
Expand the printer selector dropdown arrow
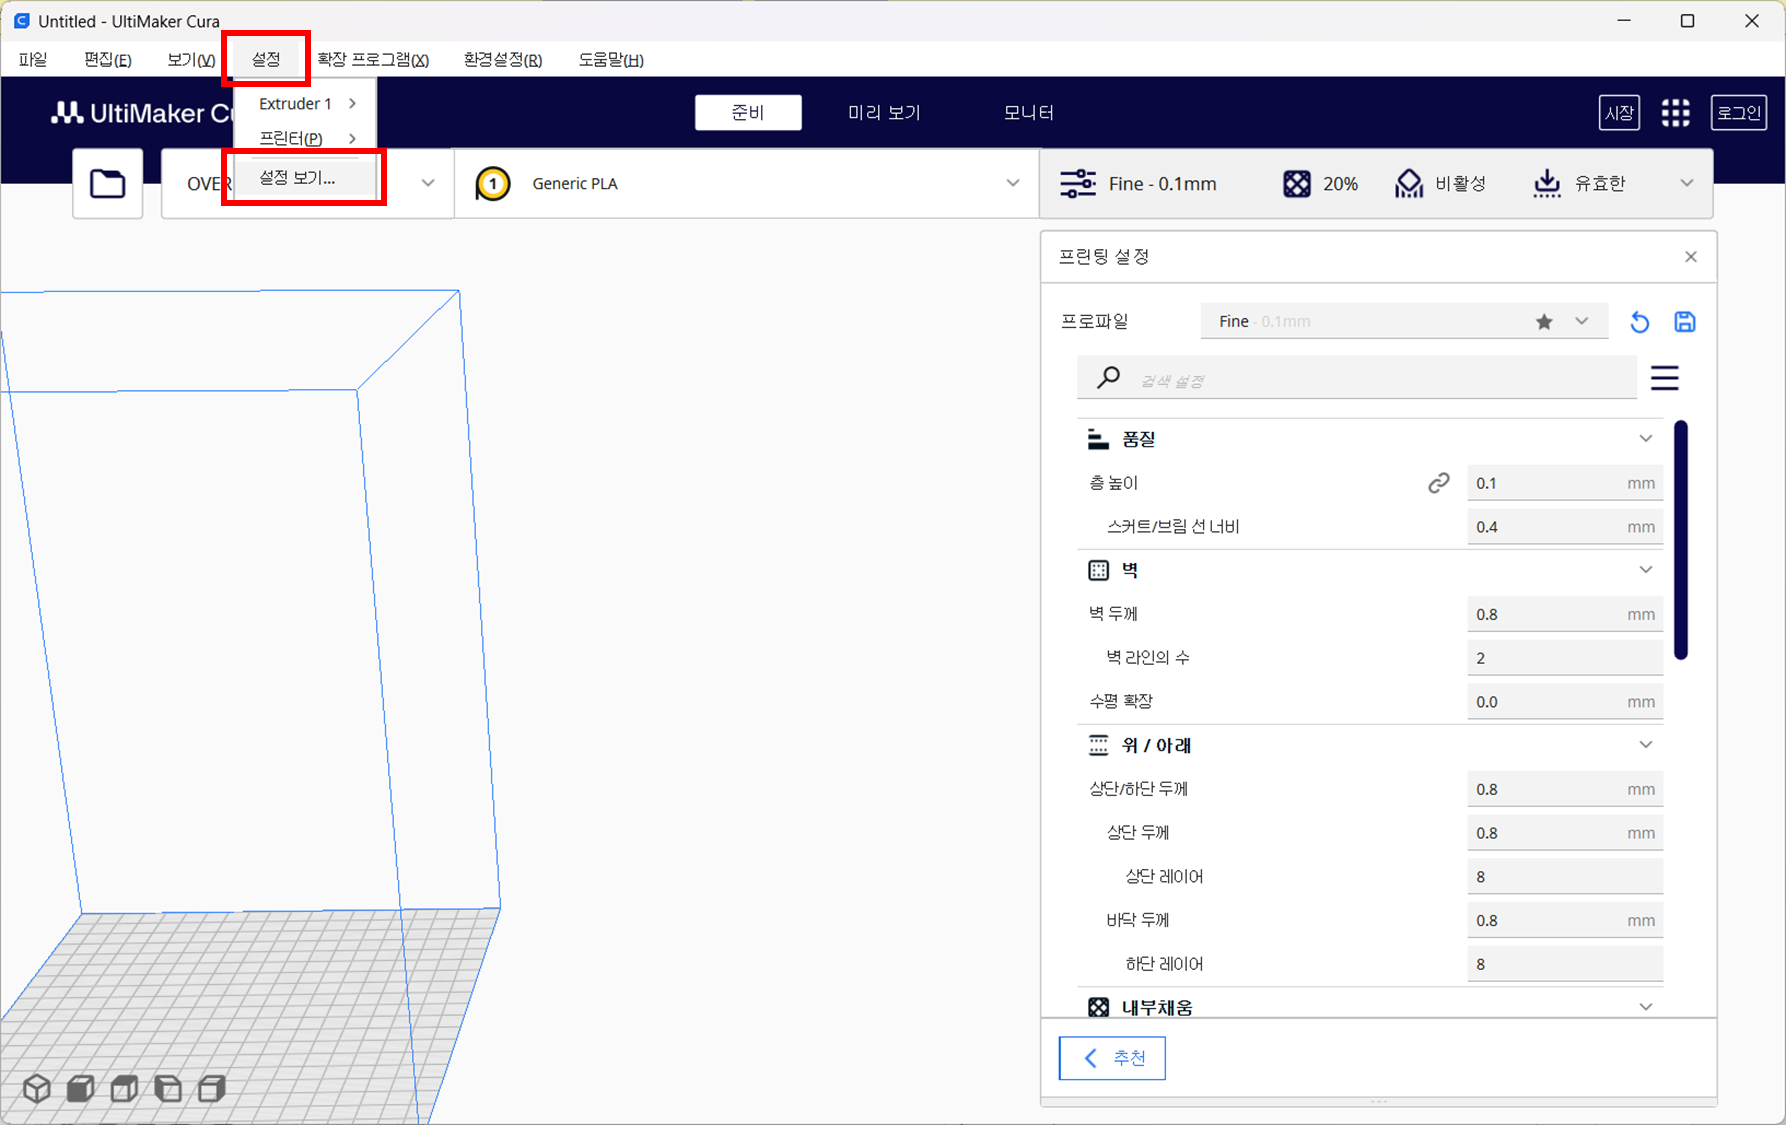tap(428, 184)
